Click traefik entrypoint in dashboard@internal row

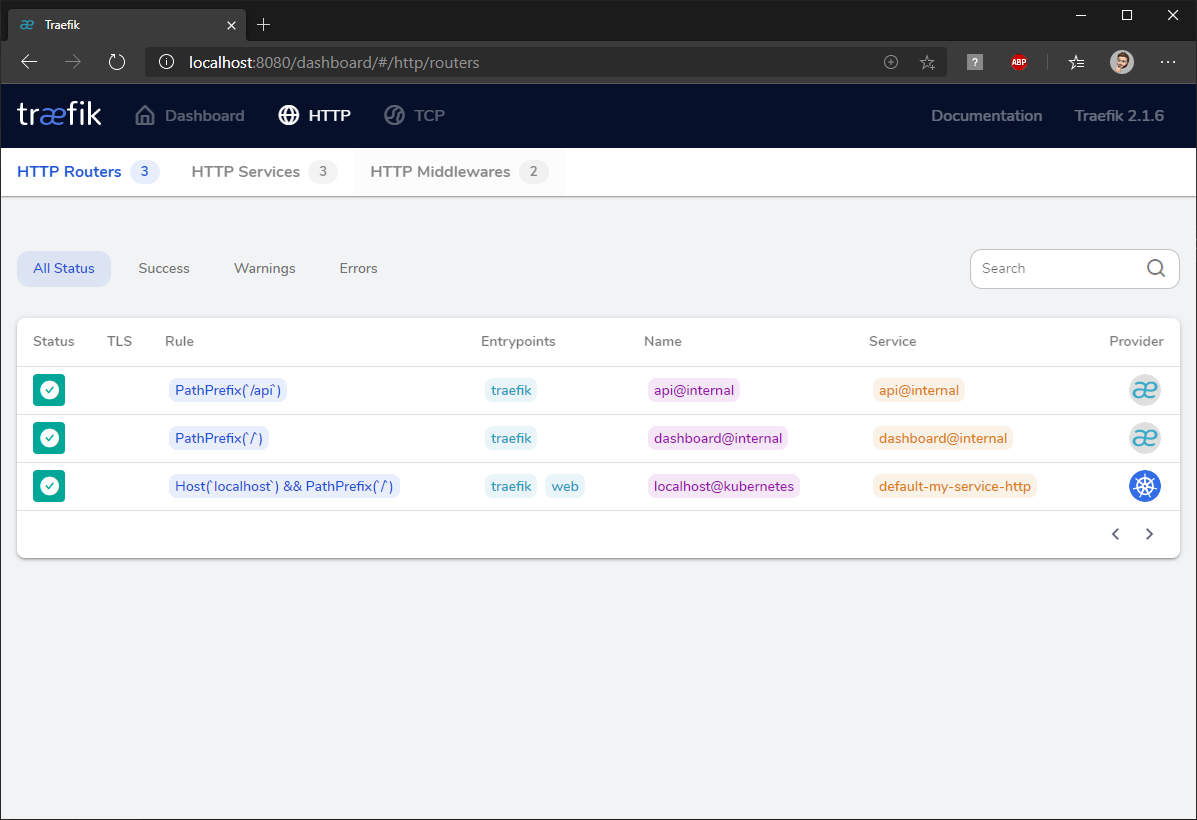[x=511, y=438]
